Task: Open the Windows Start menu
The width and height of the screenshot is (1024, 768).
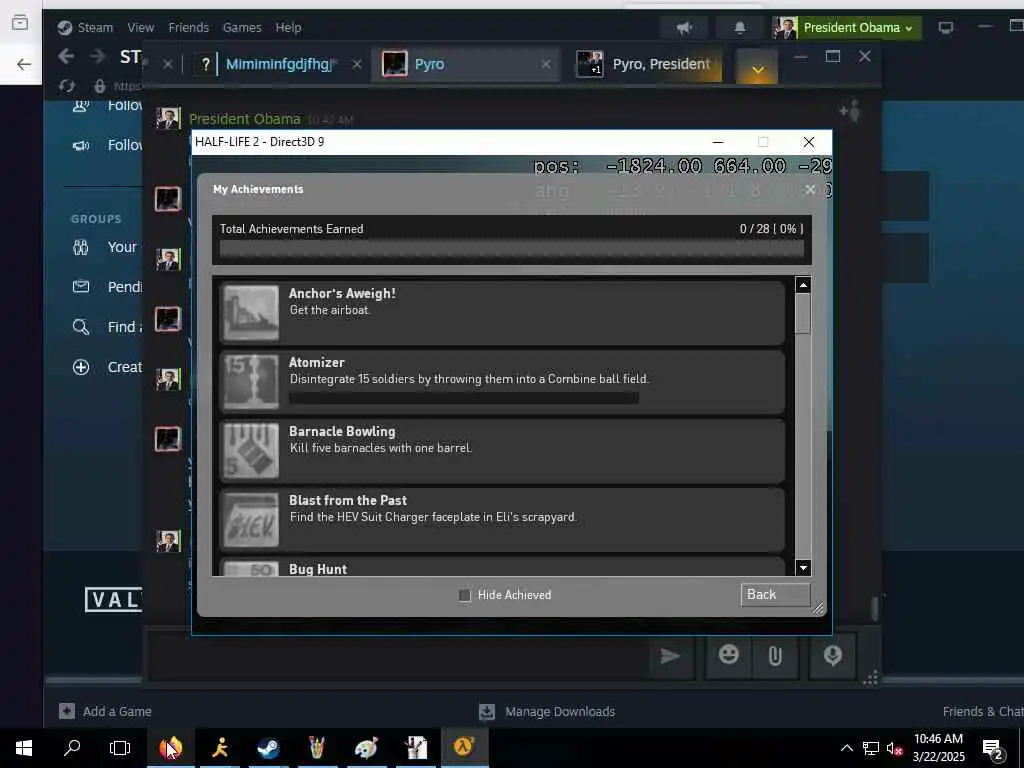Action: tap(24, 748)
